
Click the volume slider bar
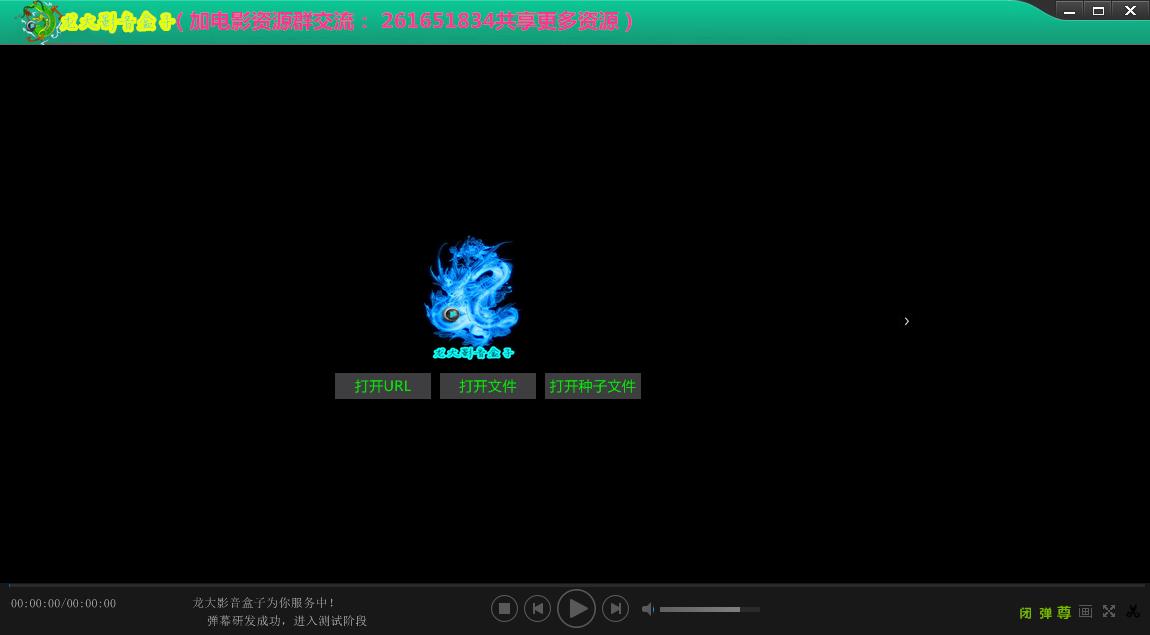tap(710, 609)
